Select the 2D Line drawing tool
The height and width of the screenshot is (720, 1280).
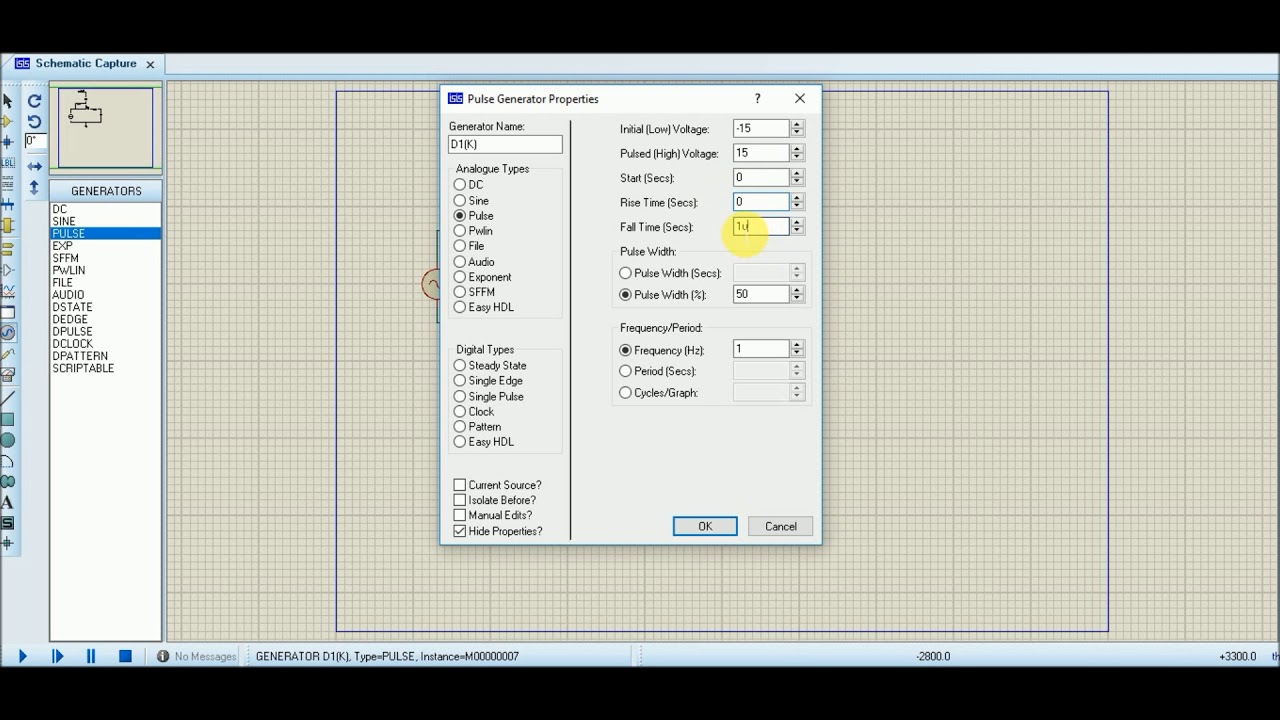pos(8,397)
